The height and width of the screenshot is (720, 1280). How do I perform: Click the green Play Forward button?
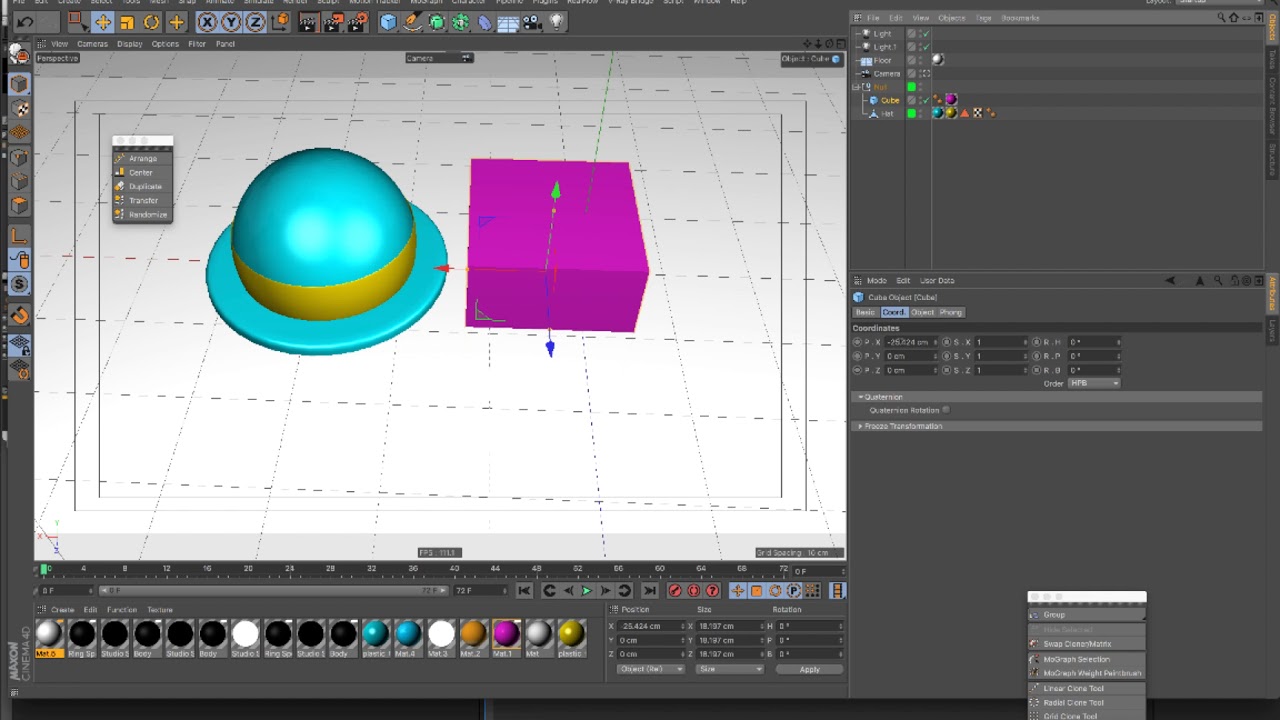pos(587,591)
